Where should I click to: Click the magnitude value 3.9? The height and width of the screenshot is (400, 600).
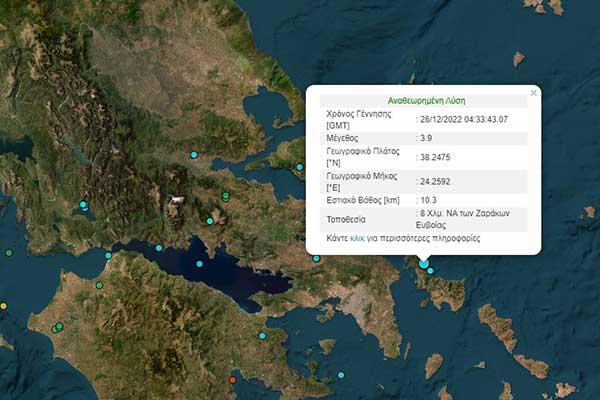pos(425,137)
